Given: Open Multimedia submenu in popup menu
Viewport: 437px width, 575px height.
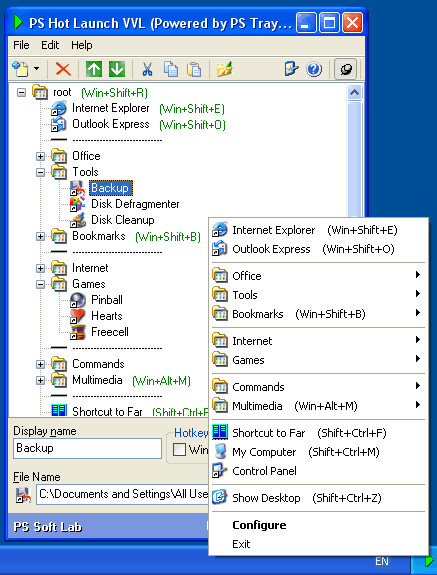Looking at the screenshot, I should pyautogui.click(x=318, y=406).
